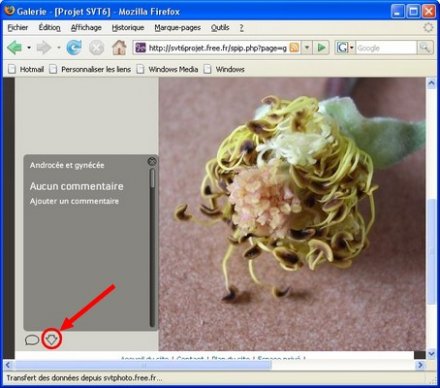Open the Personnaliser les liens bookmark
This screenshot has width=440, height=388.
click(x=90, y=69)
